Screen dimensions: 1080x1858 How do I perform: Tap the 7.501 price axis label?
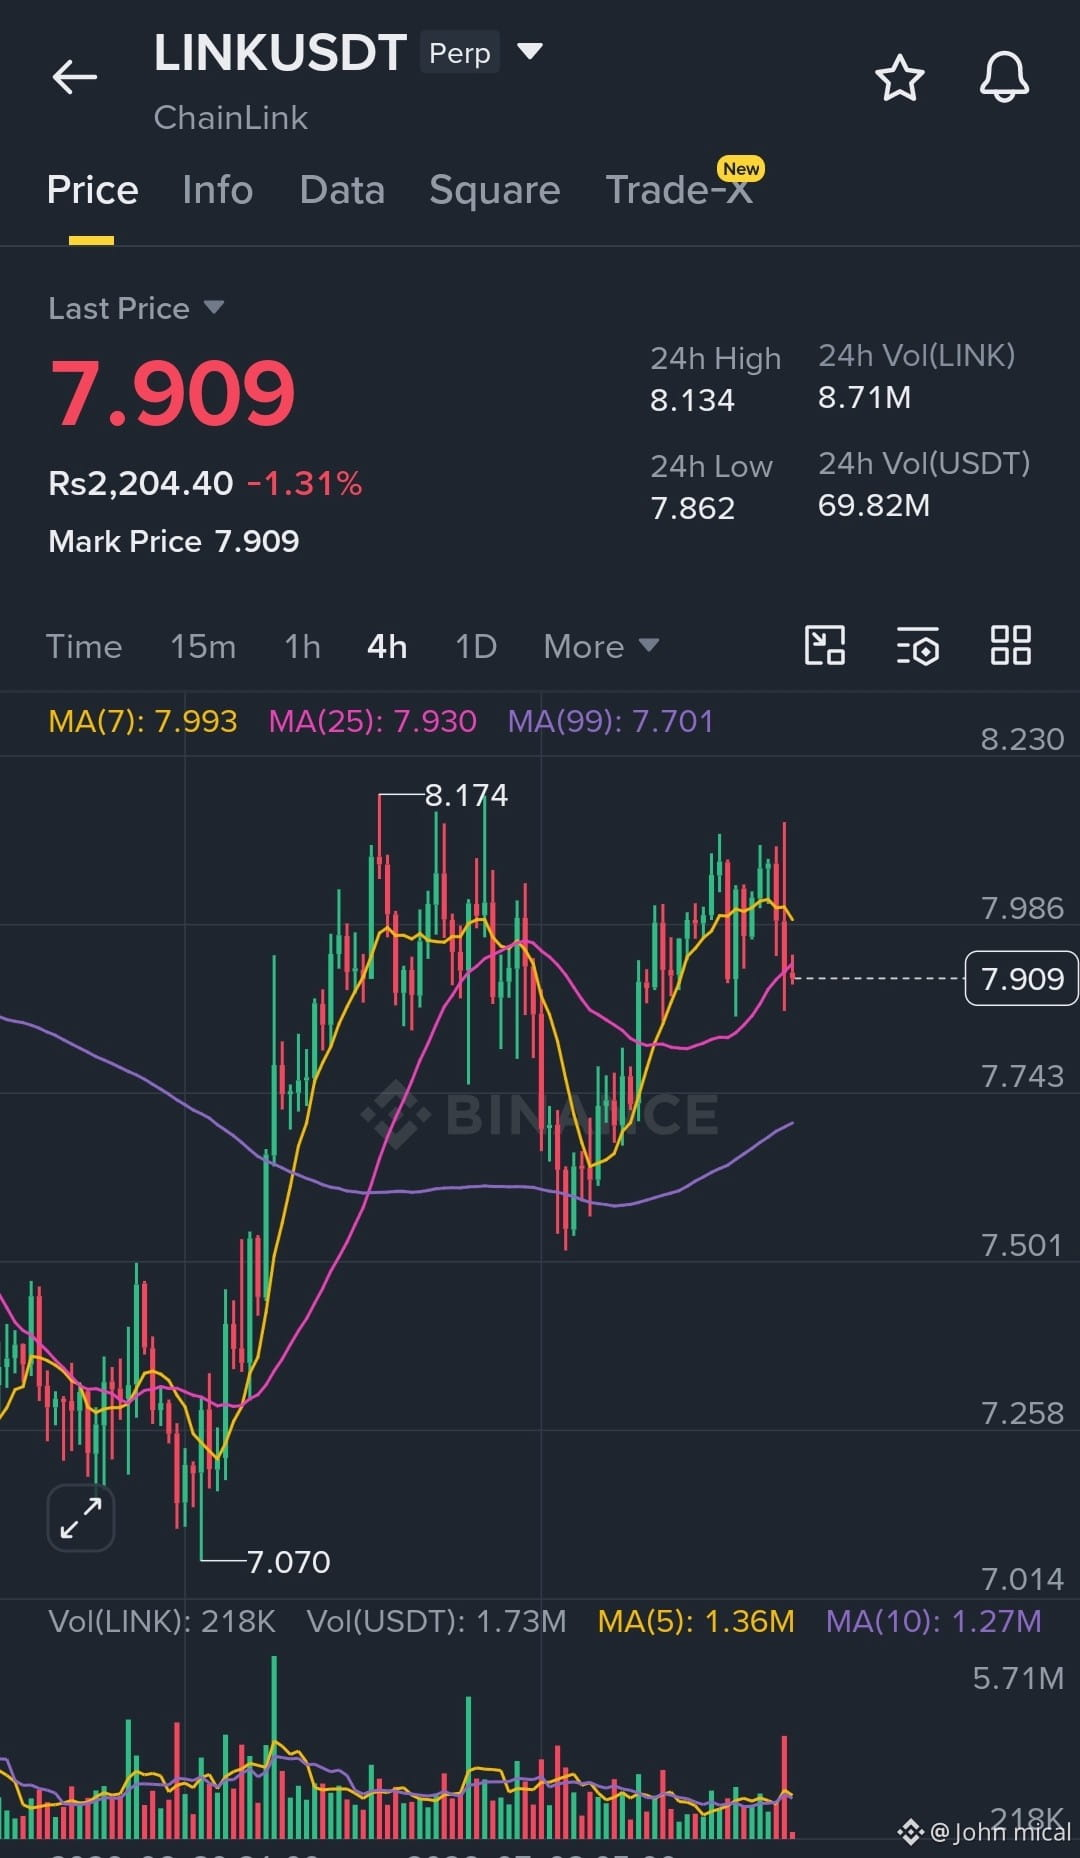1022,1245
